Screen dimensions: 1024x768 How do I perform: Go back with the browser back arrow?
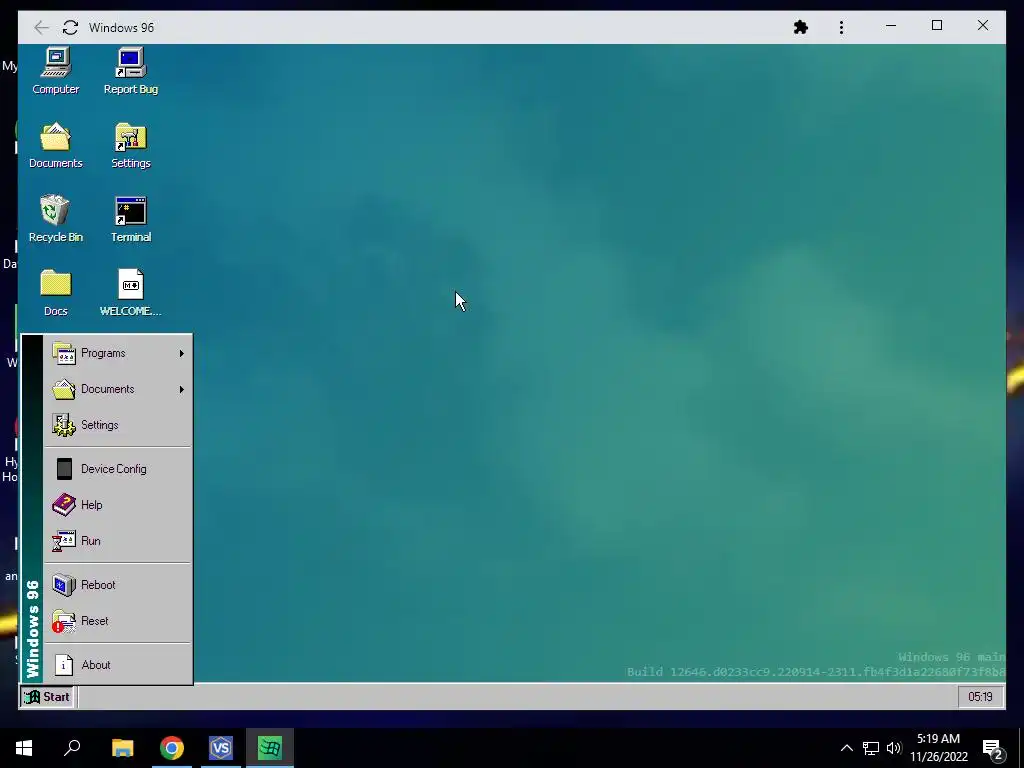[x=41, y=27]
